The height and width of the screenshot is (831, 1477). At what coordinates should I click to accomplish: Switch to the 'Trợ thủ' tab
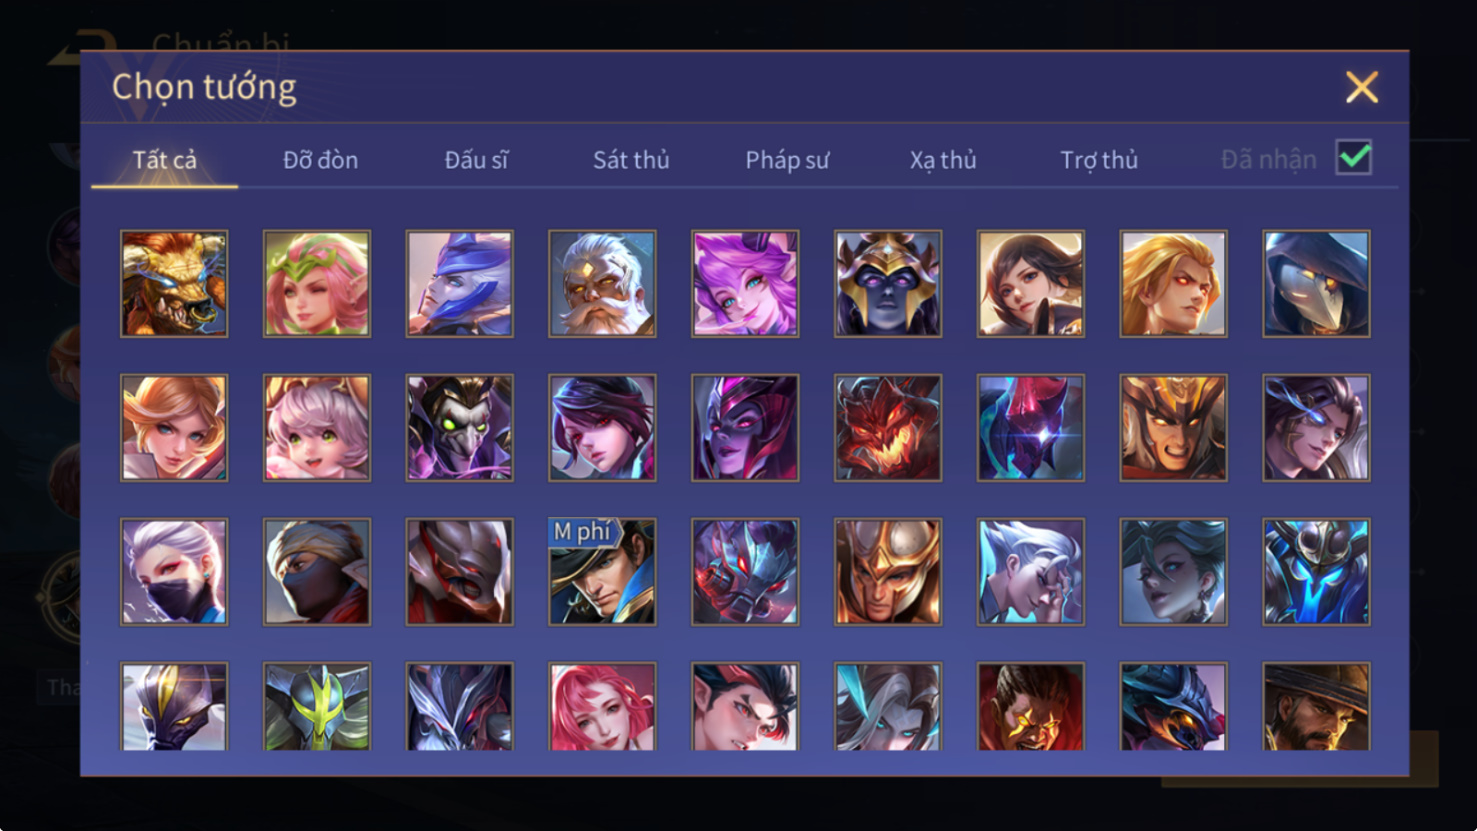point(1099,160)
